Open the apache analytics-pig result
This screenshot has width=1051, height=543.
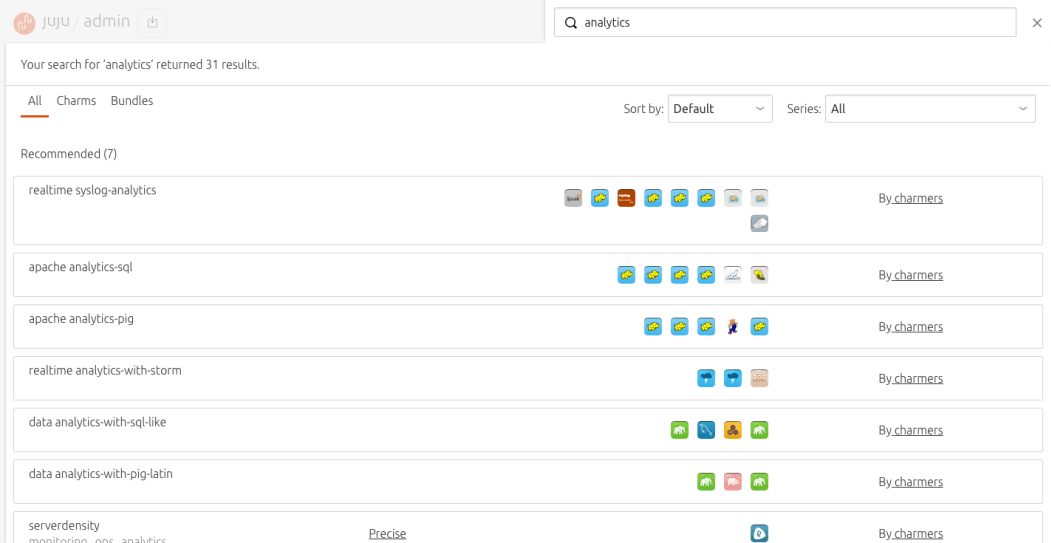tap(528, 326)
